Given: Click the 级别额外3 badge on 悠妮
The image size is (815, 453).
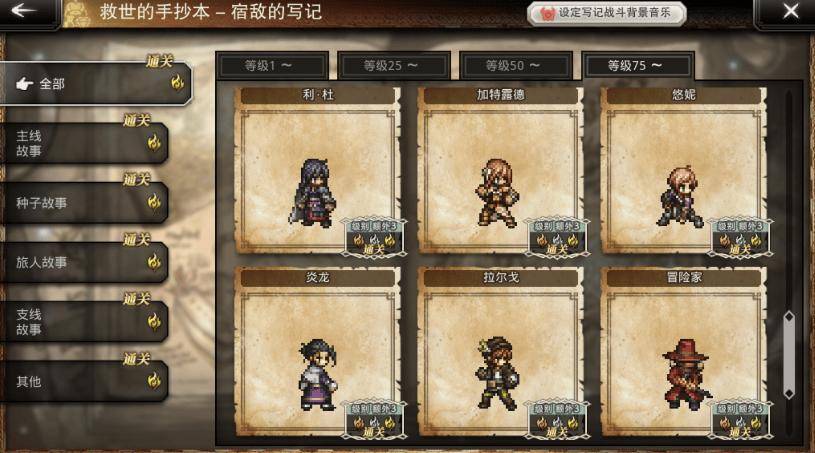Looking at the screenshot, I should [740, 237].
